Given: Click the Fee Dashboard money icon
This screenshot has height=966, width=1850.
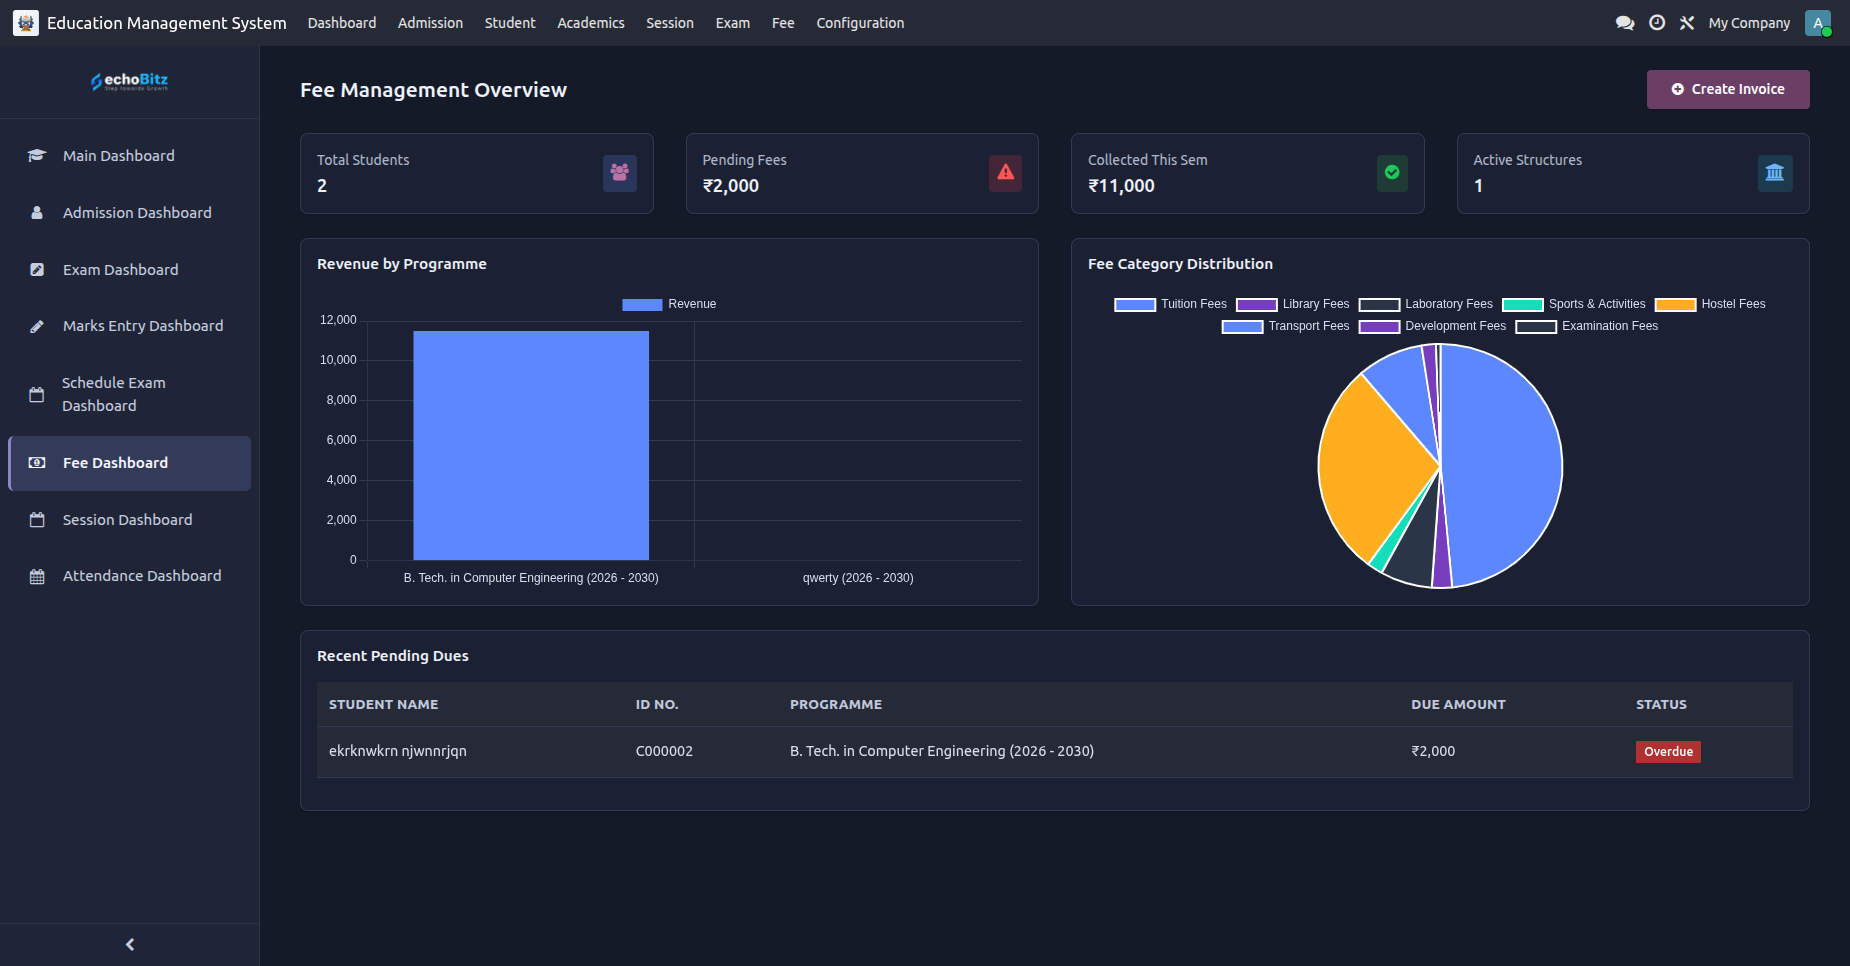Looking at the screenshot, I should 37,463.
